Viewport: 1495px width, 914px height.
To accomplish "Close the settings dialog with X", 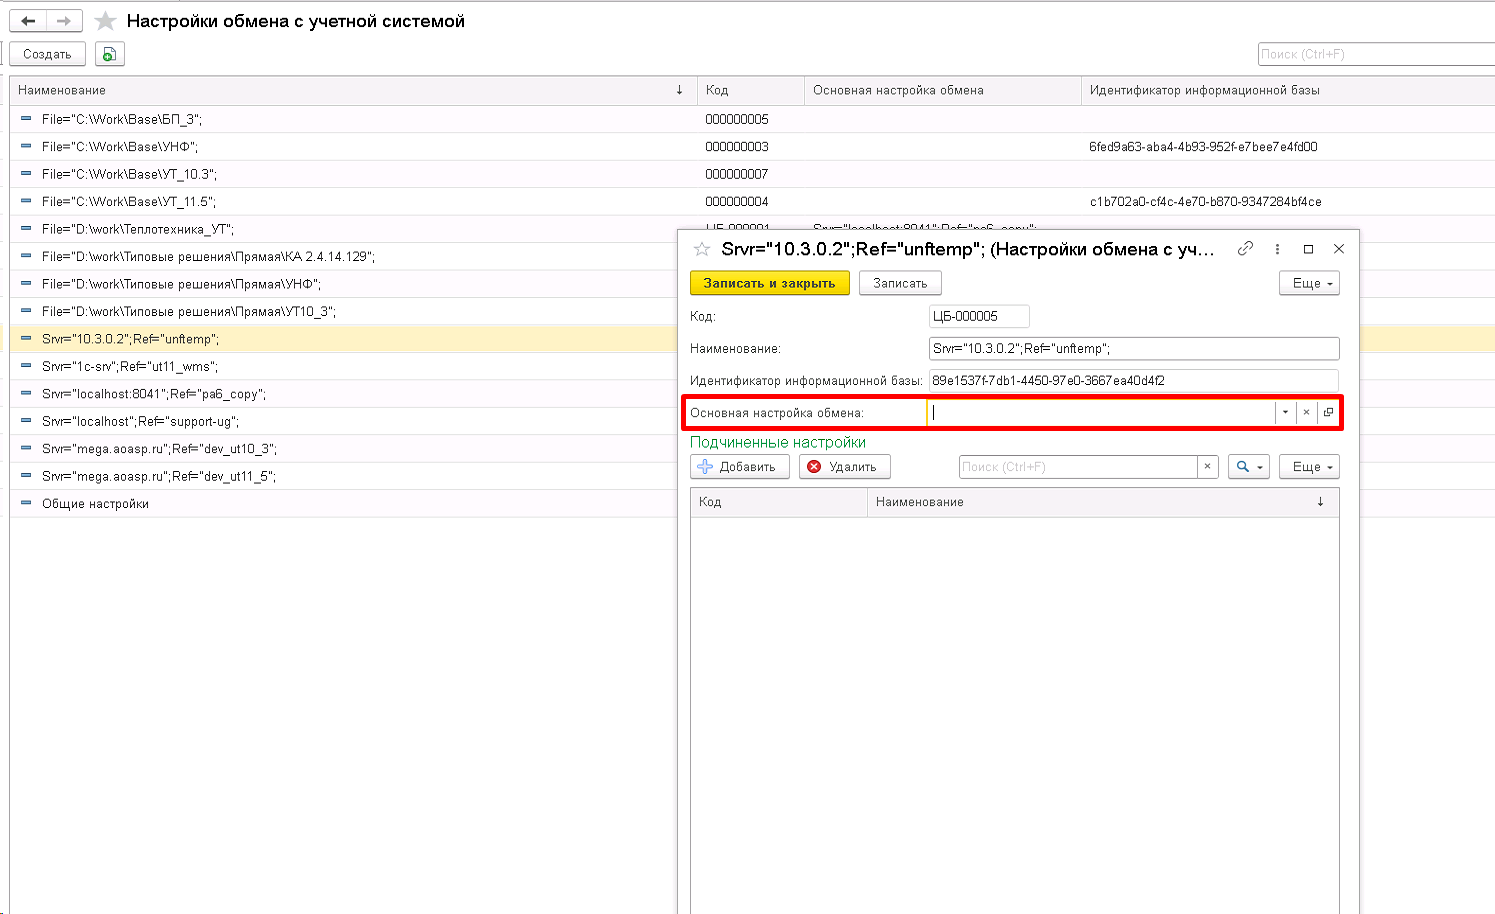I will point(1339,249).
